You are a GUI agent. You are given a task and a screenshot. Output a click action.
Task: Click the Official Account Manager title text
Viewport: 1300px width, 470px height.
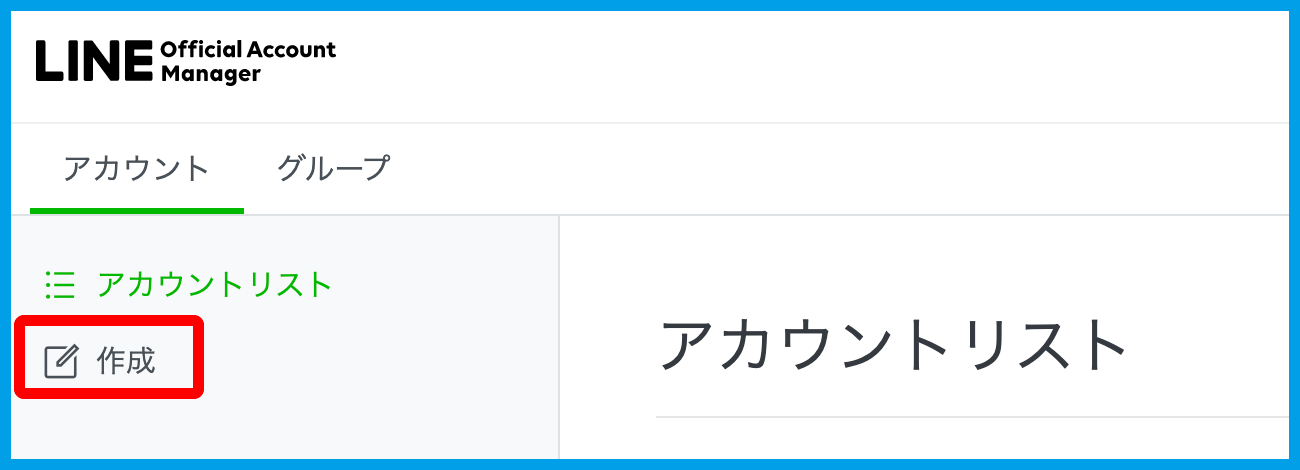(247, 62)
